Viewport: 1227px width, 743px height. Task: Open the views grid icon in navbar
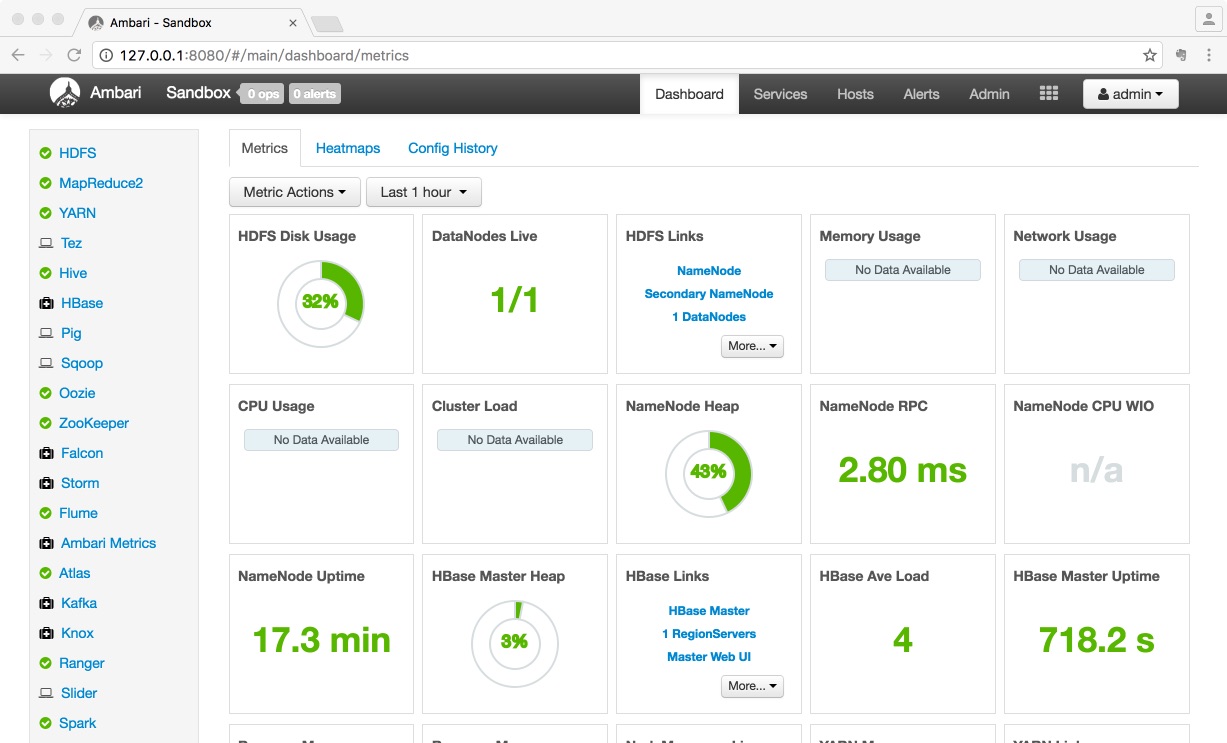(1048, 93)
